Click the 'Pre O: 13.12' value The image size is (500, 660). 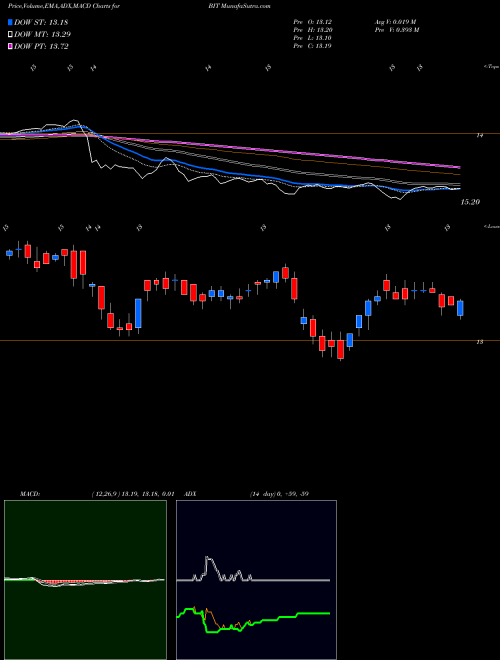(x=312, y=22)
